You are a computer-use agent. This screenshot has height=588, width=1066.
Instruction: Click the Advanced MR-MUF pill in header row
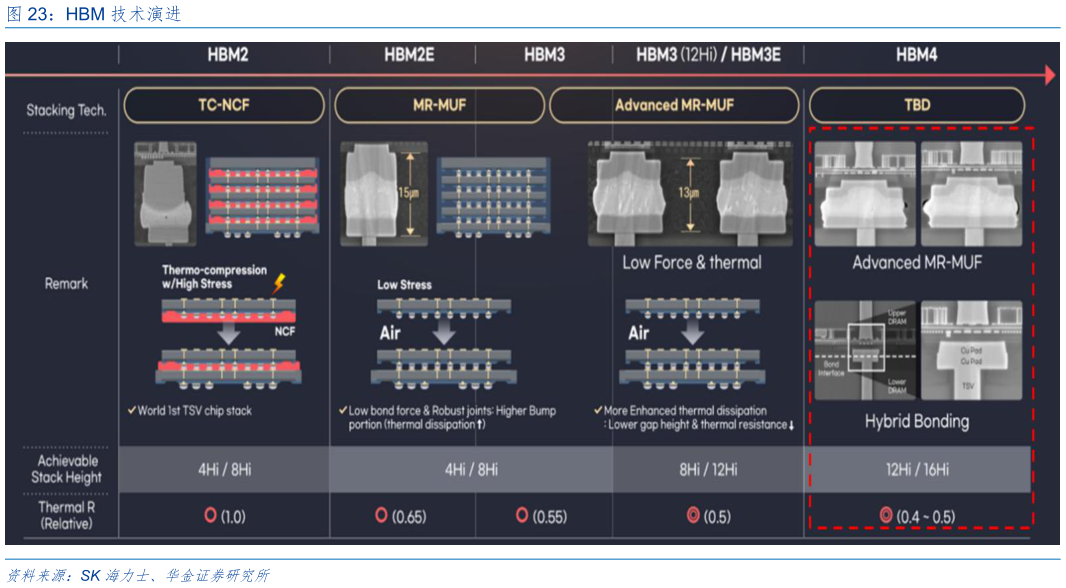point(674,105)
